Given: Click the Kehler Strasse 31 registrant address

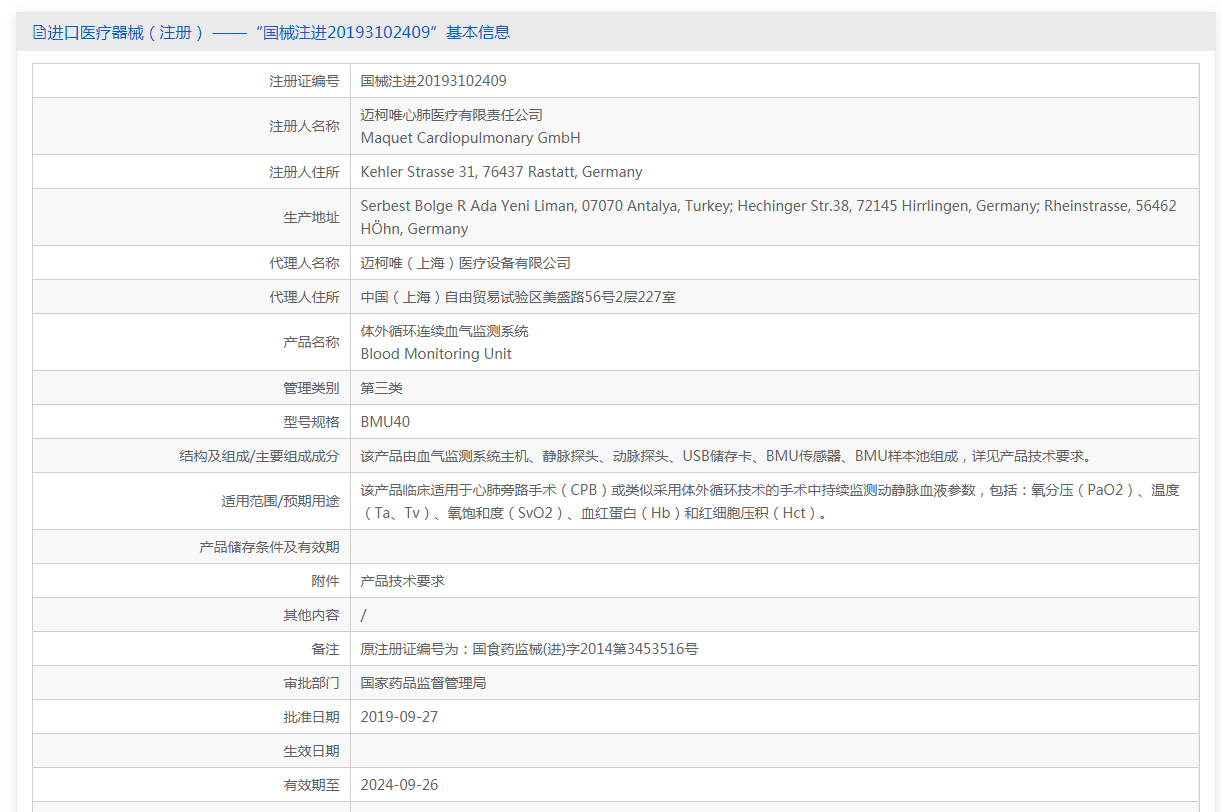Looking at the screenshot, I should (x=501, y=172).
